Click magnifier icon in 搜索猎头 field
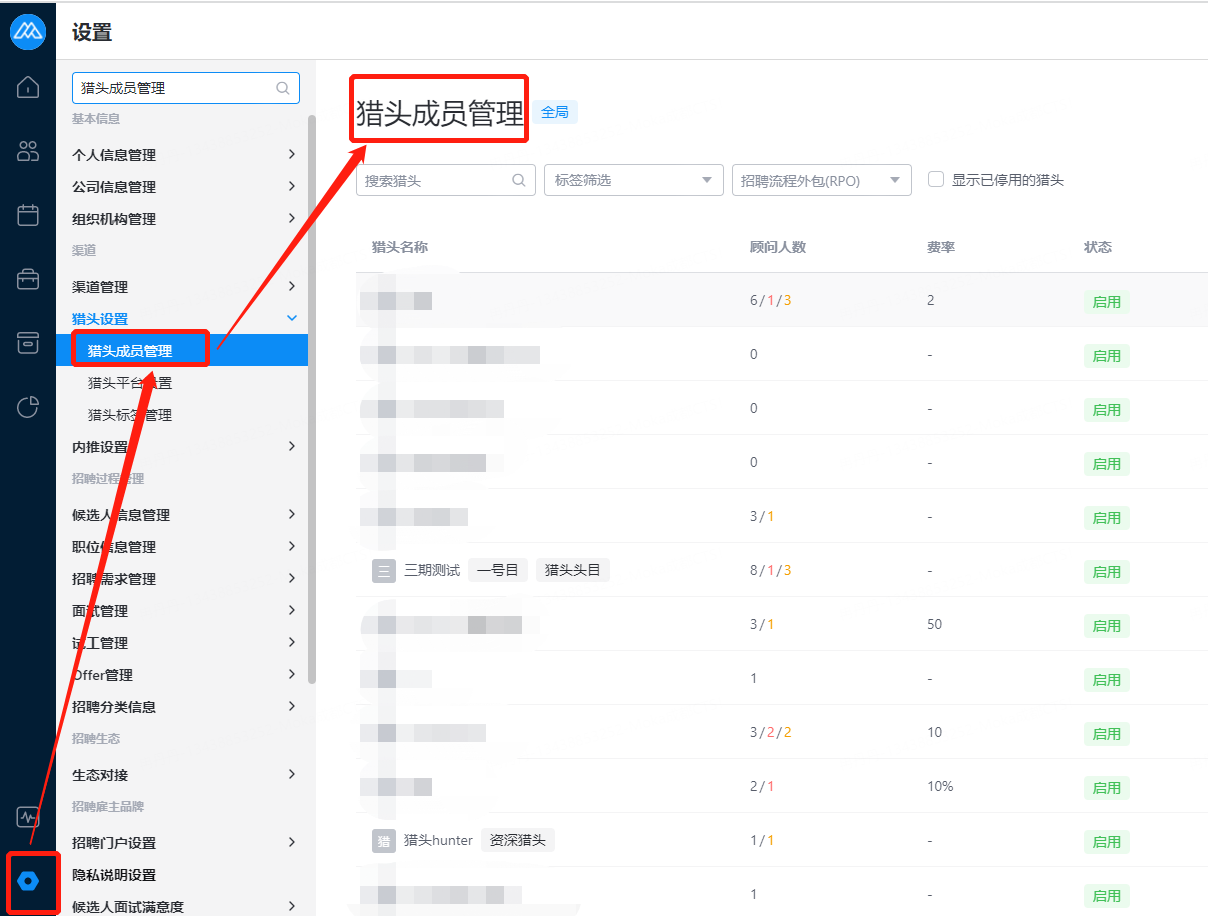Viewport: 1208px width, 916px height. (x=519, y=181)
